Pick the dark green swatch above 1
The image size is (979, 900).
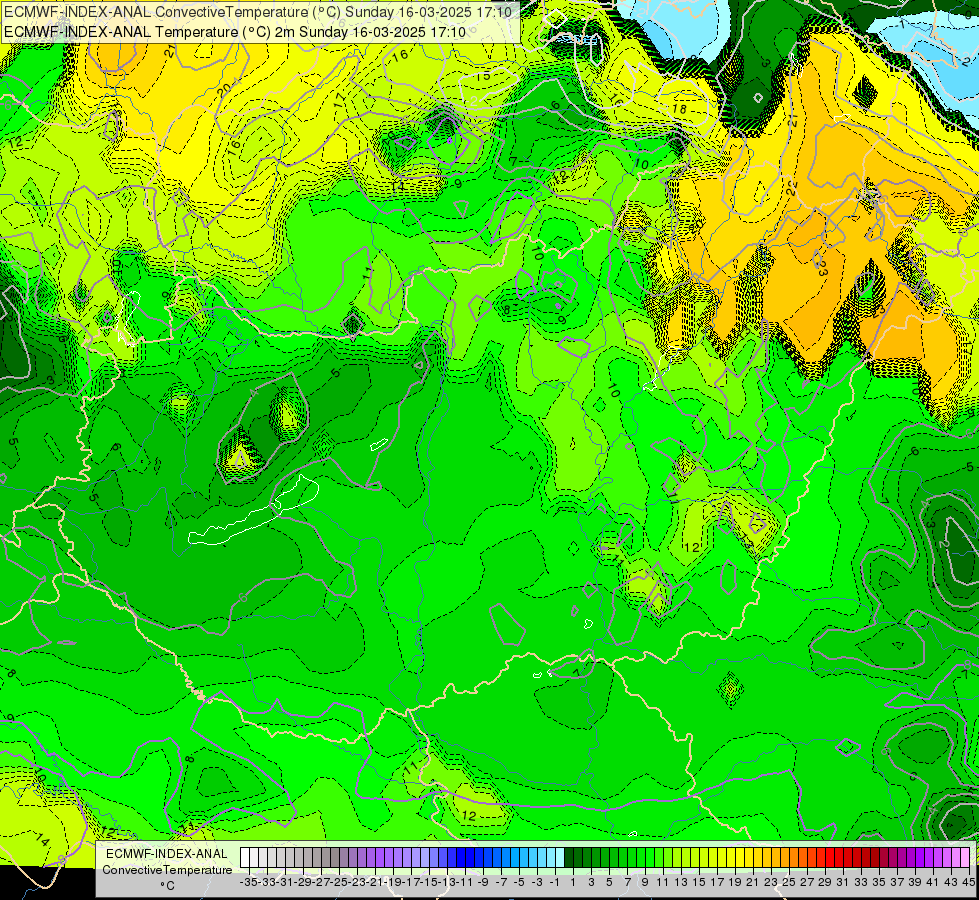point(570,858)
